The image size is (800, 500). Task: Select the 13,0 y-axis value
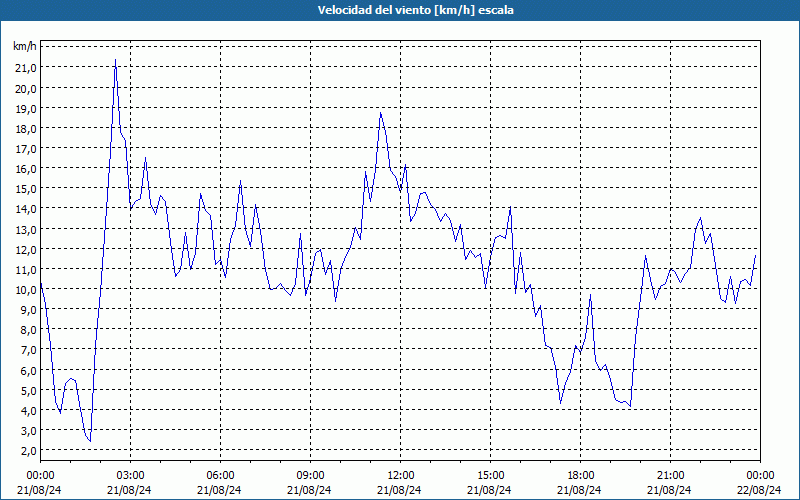tap(26, 230)
